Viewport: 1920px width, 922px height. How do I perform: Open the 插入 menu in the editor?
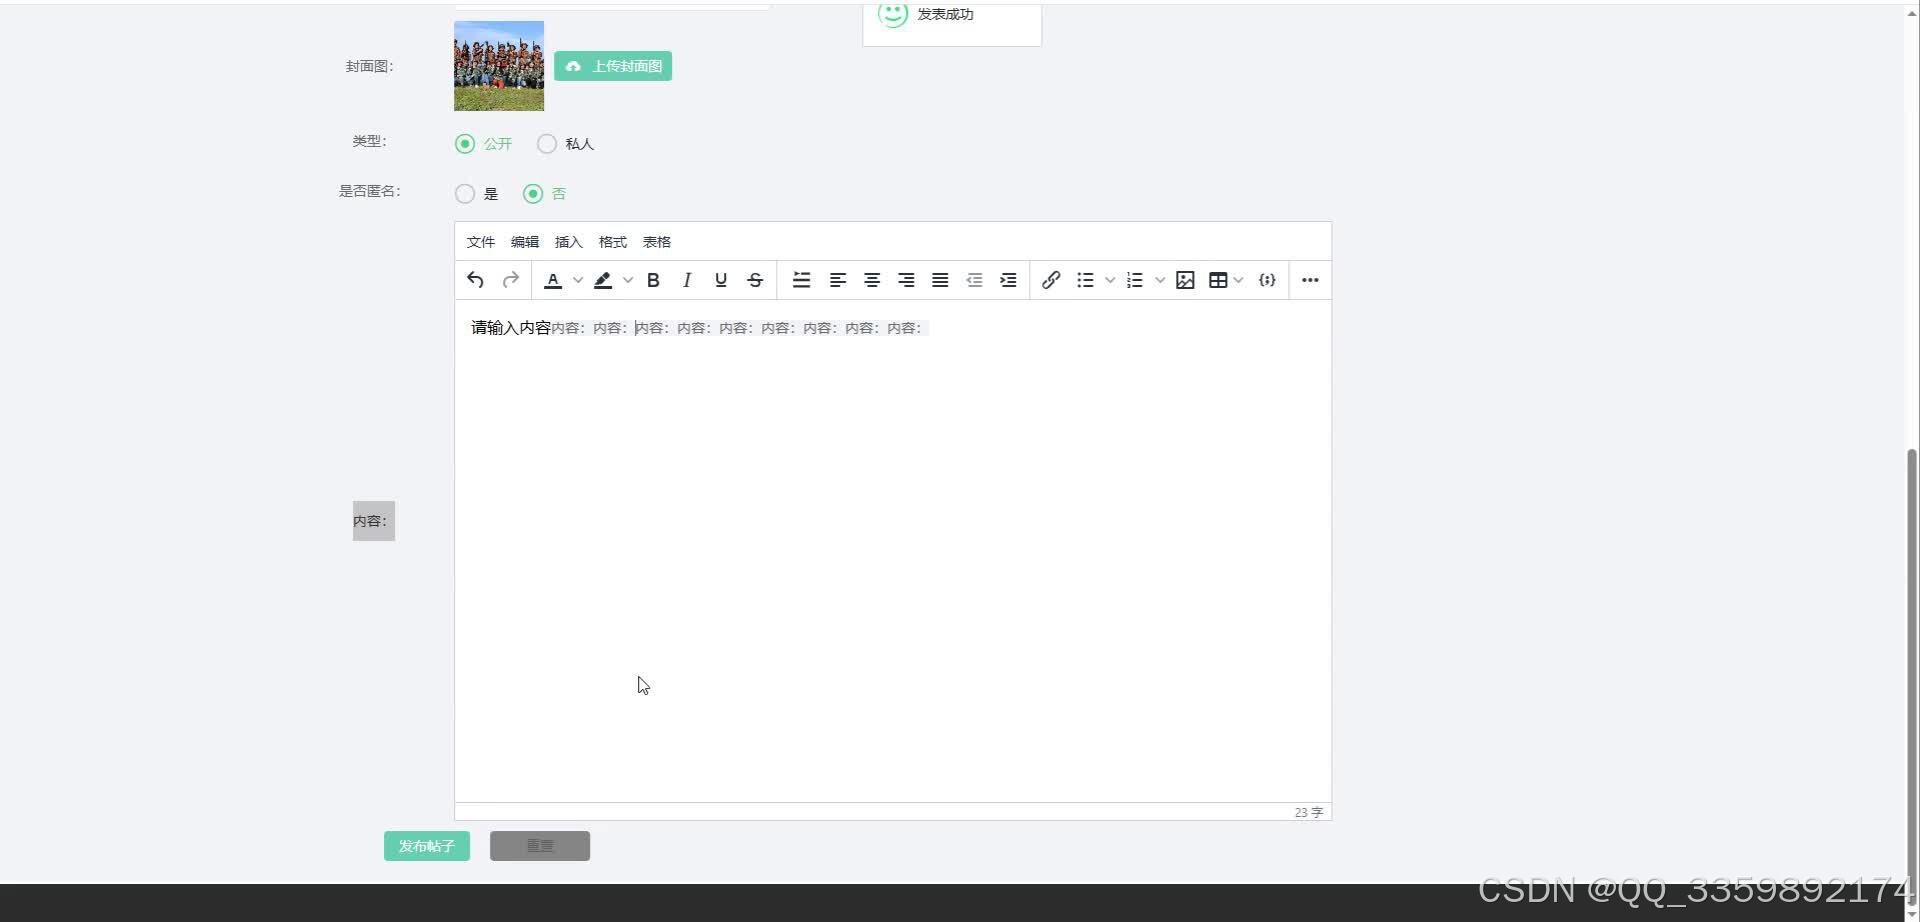pyautogui.click(x=568, y=241)
